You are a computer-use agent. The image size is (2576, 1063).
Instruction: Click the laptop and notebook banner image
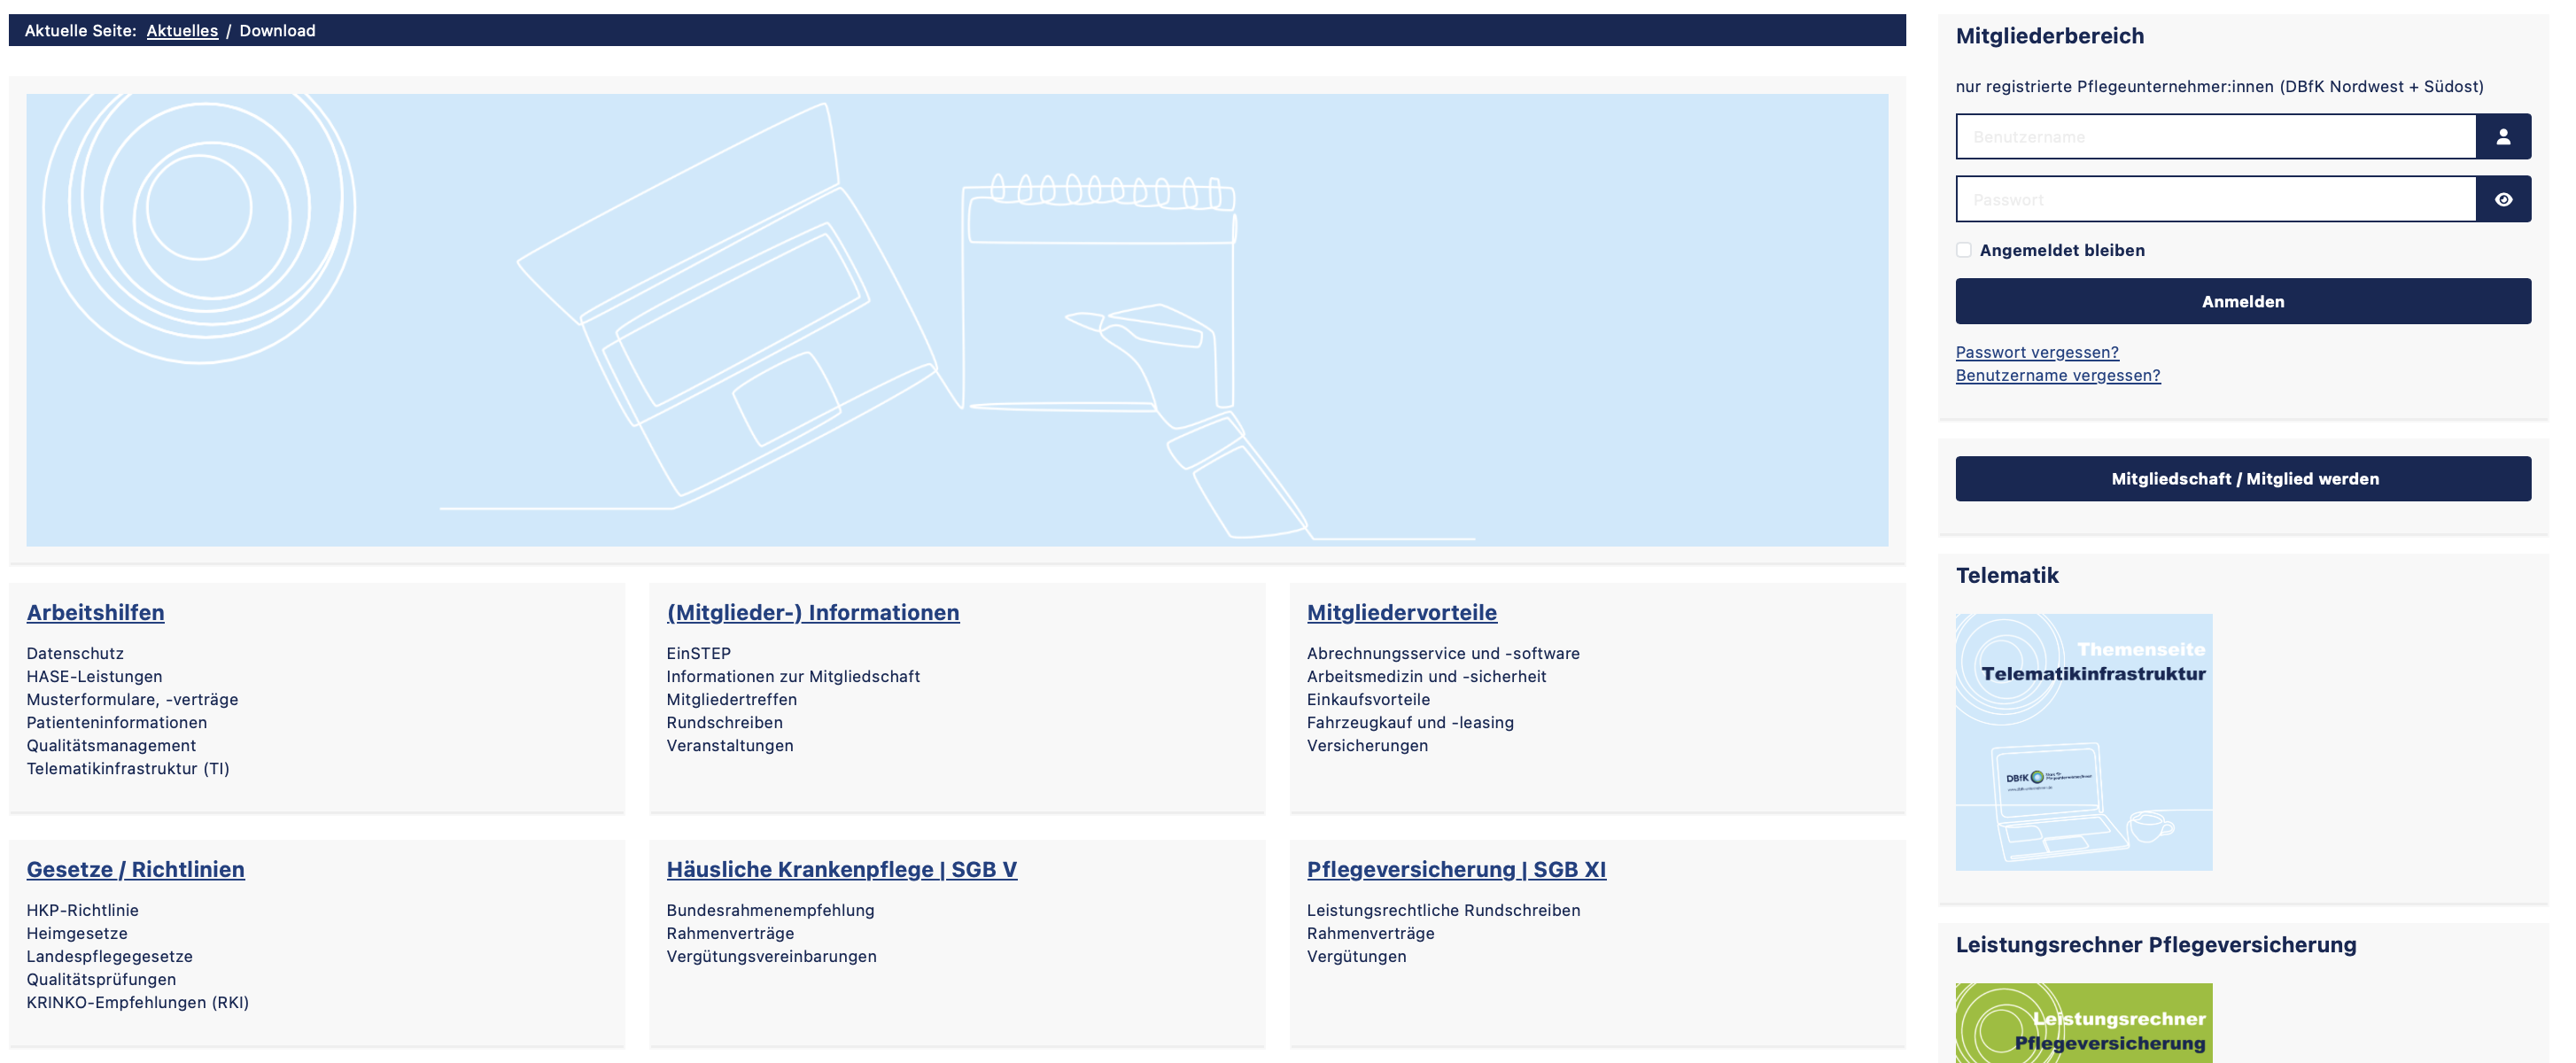point(957,320)
